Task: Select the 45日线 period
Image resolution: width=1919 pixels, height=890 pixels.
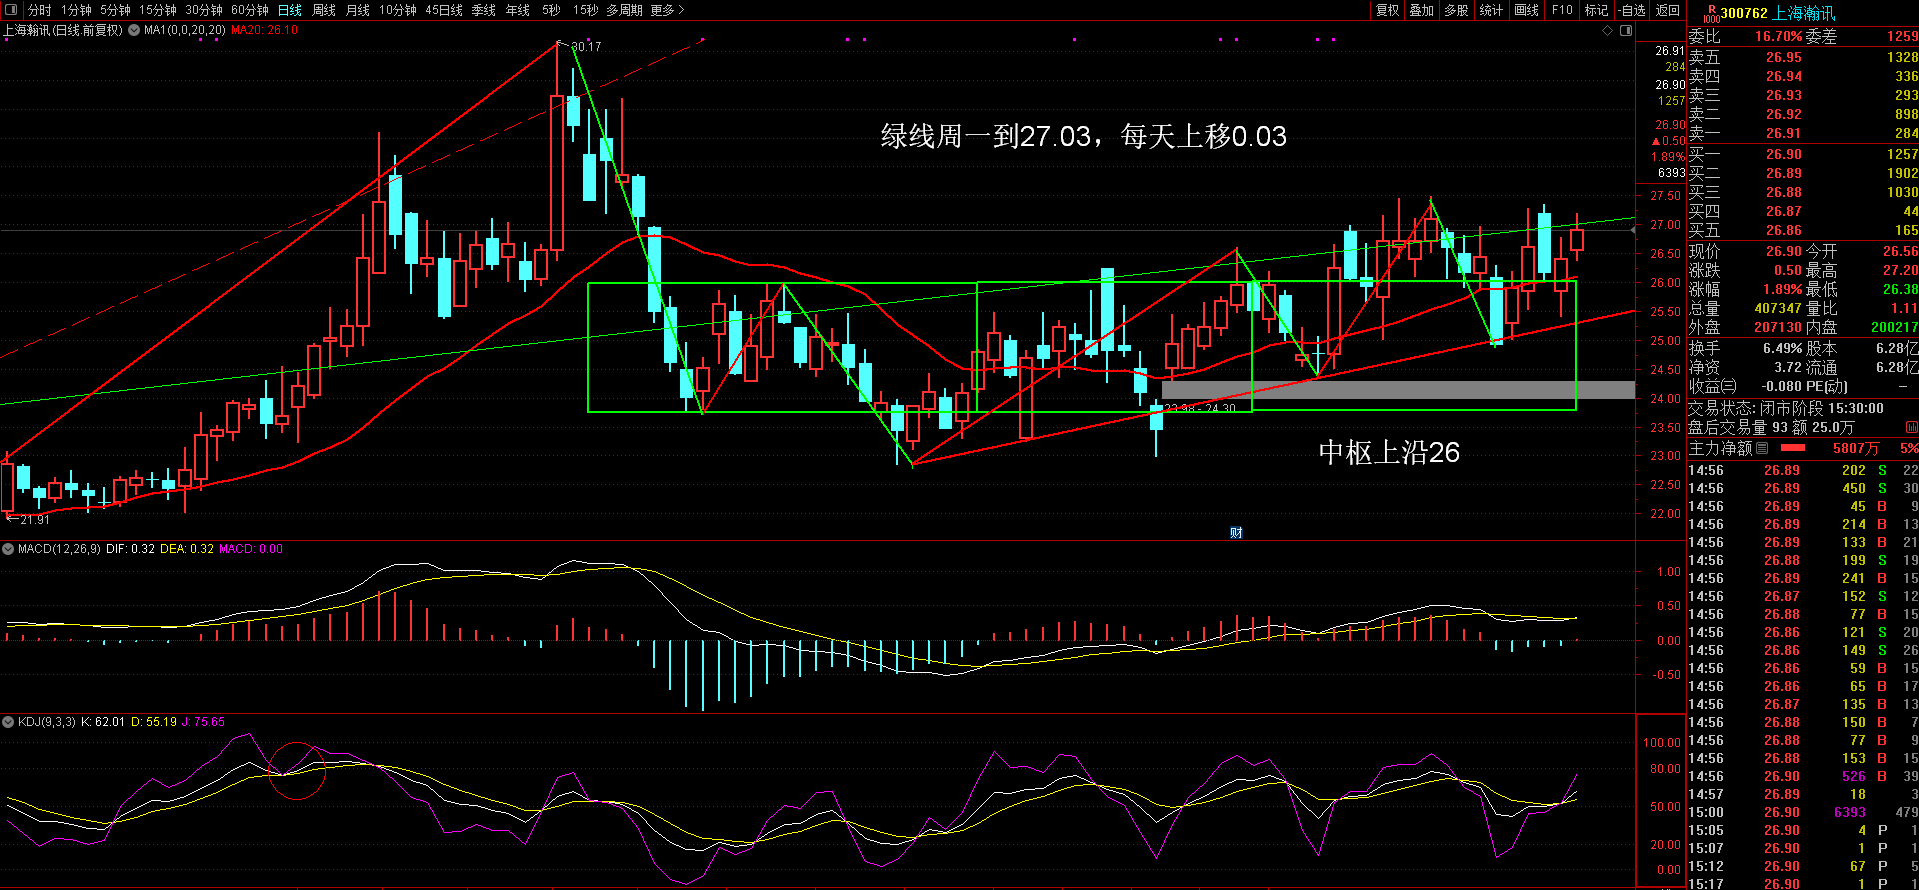Action: (x=444, y=10)
